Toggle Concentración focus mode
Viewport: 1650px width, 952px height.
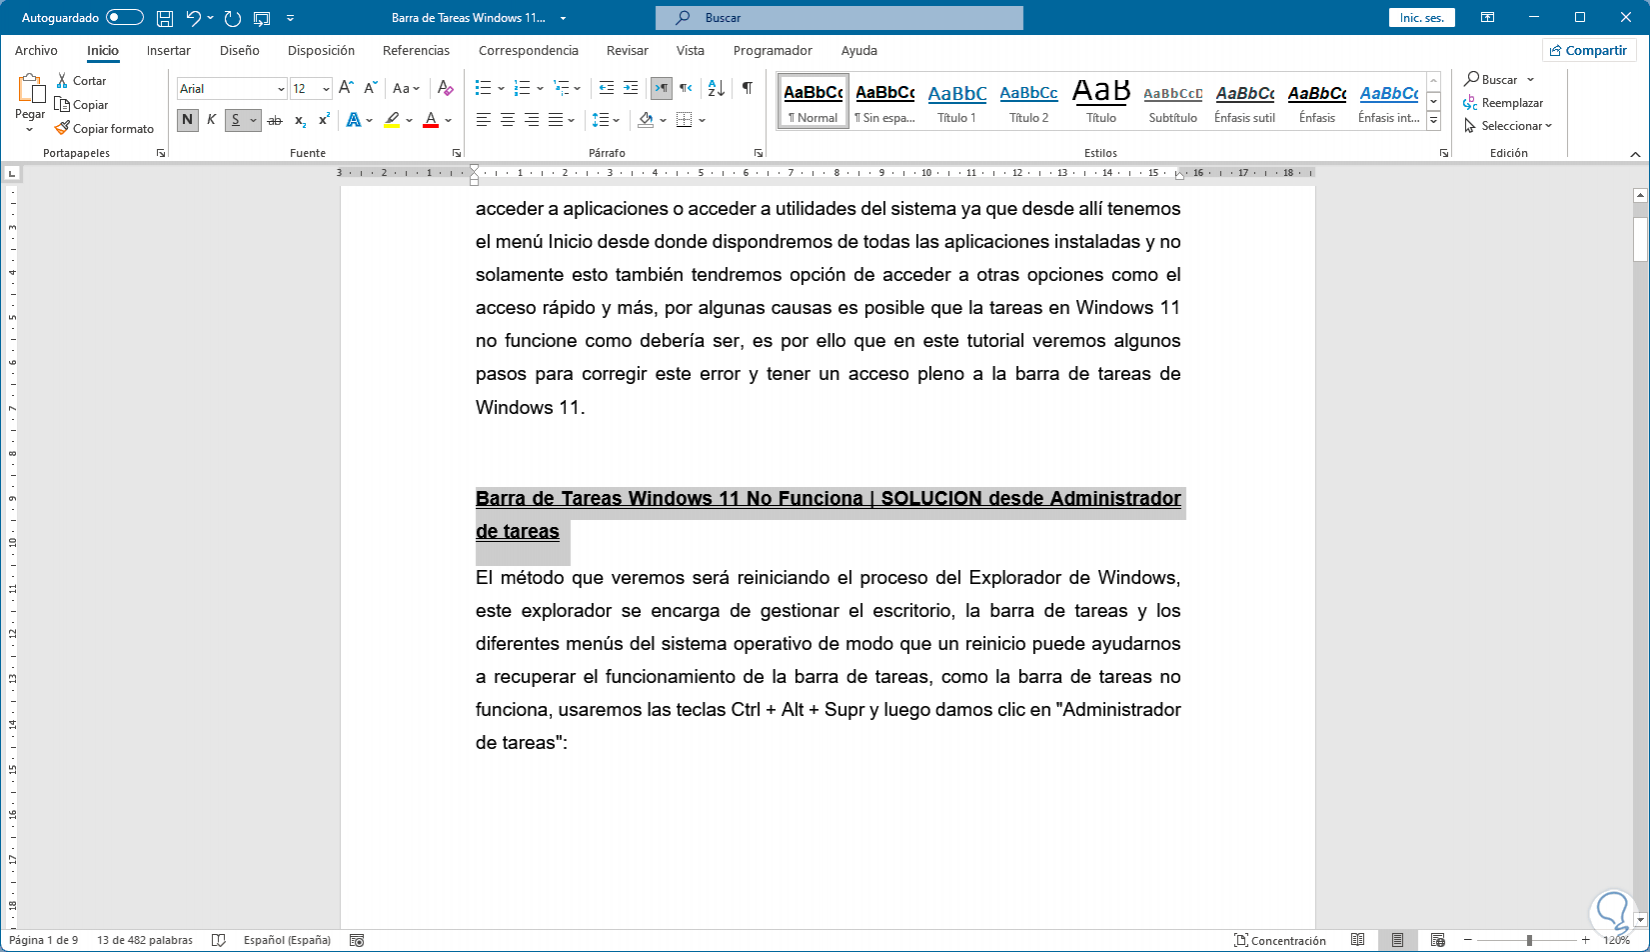click(x=1280, y=940)
